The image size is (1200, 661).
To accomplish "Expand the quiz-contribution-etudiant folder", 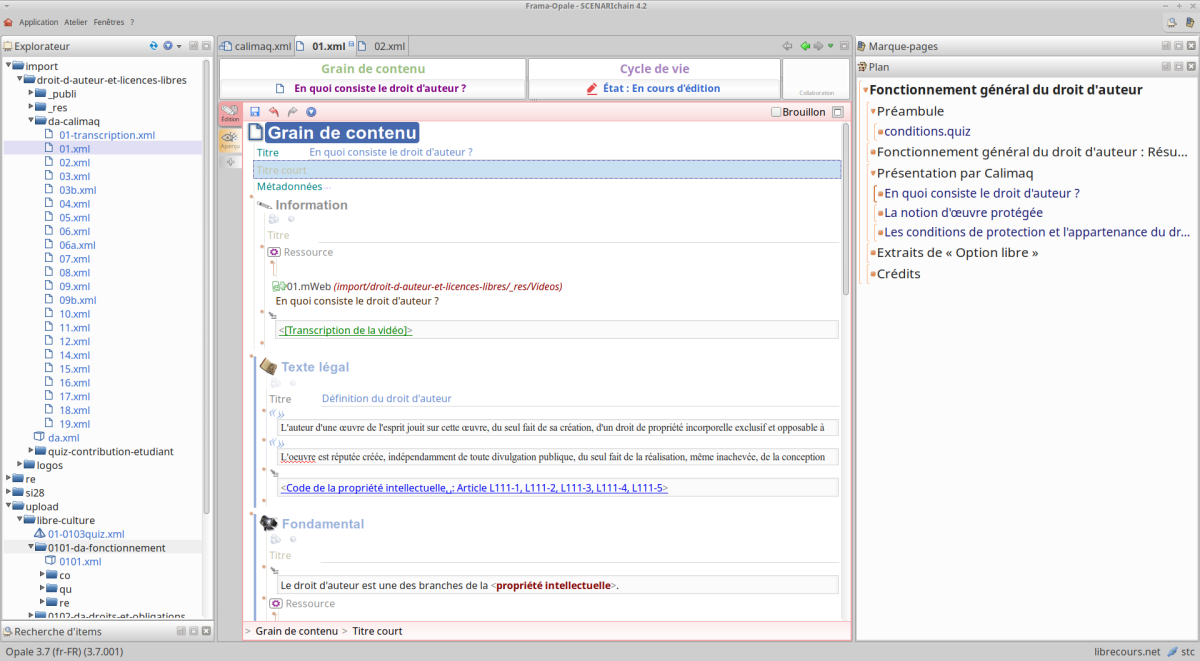I will pos(31,451).
